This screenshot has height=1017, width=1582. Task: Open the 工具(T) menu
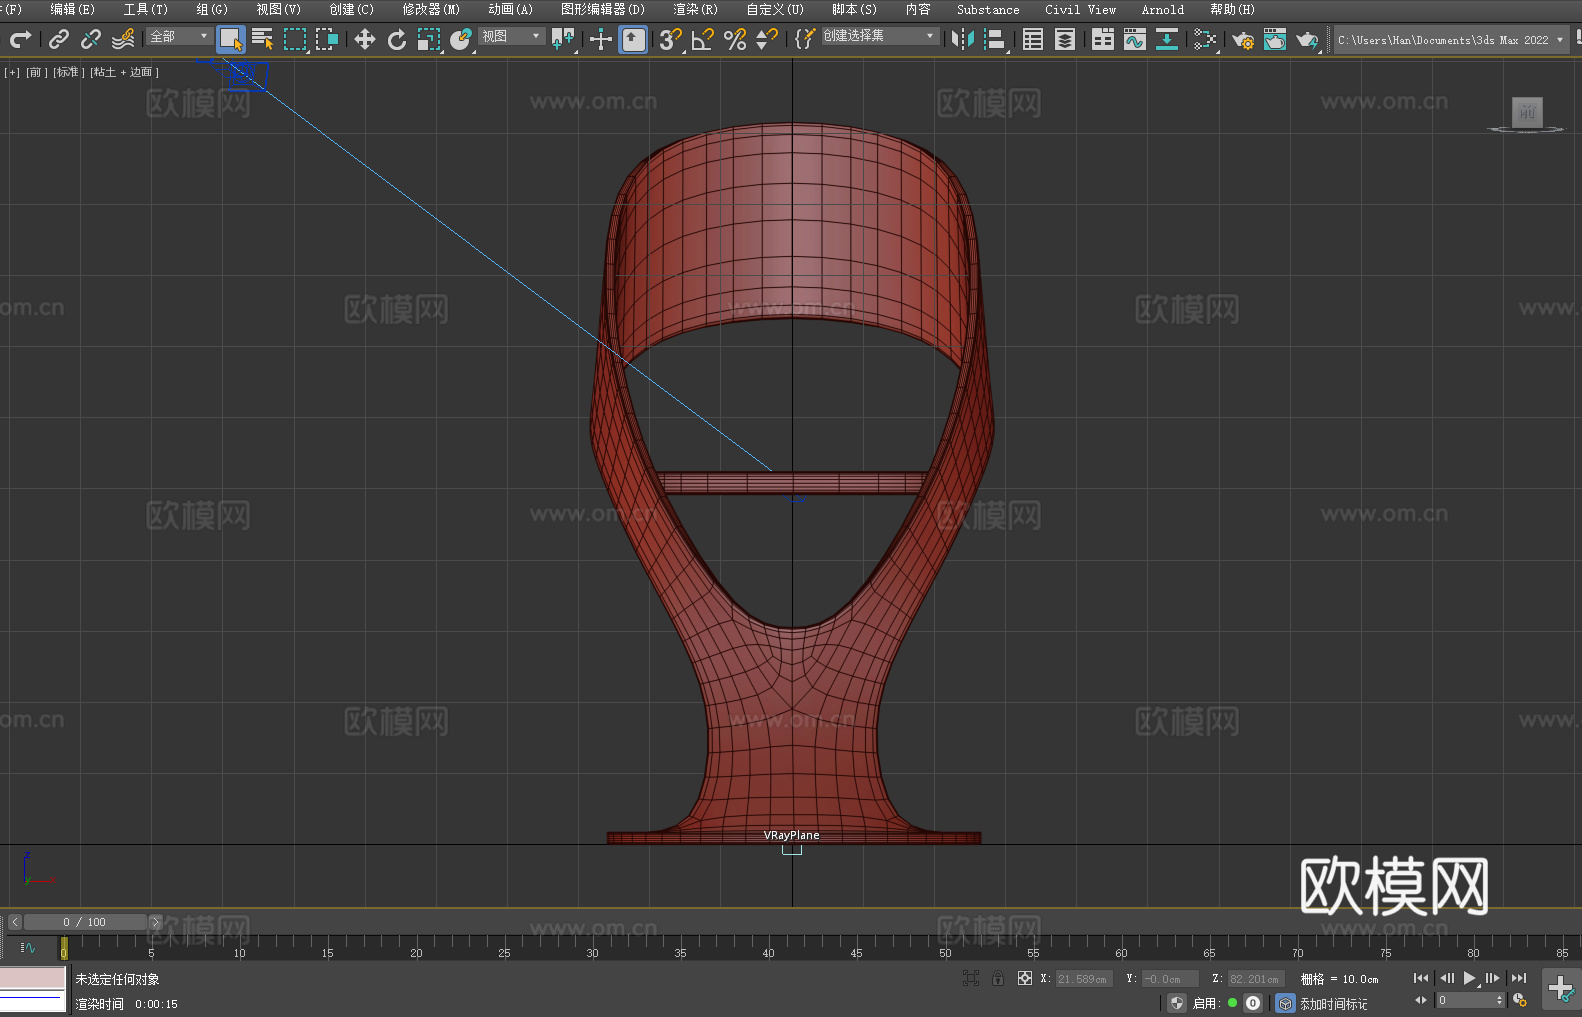pyautogui.click(x=146, y=9)
